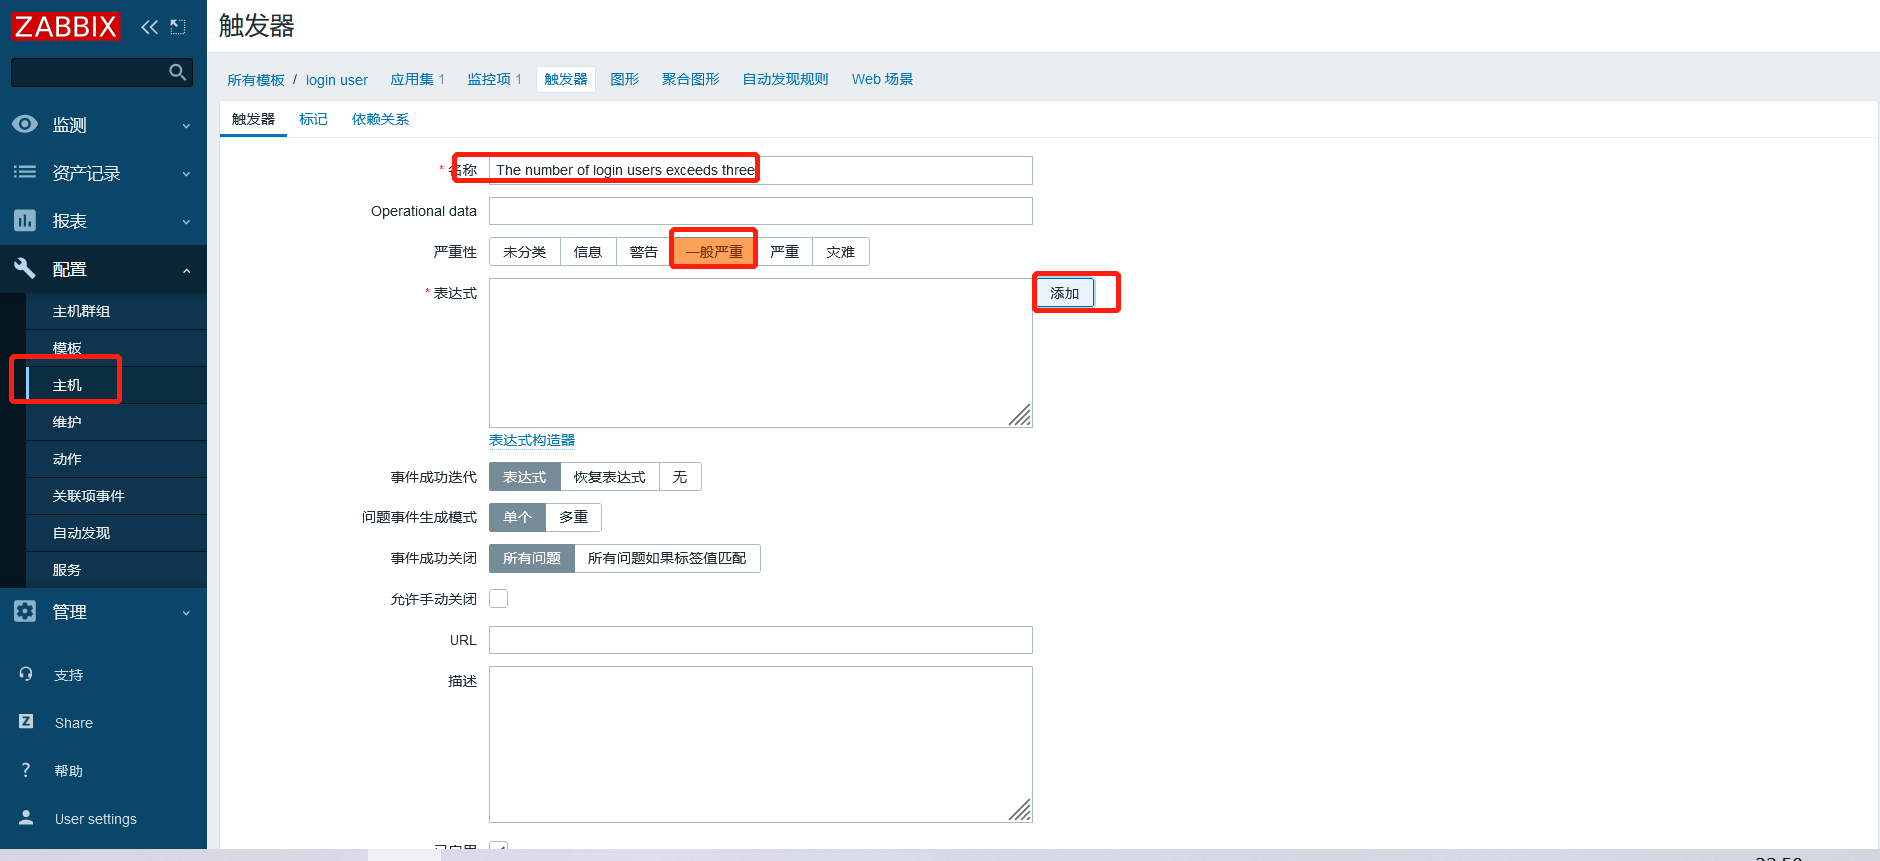Open 图形 link
Viewport: 1880px width, 861px height.
point(625,79)
